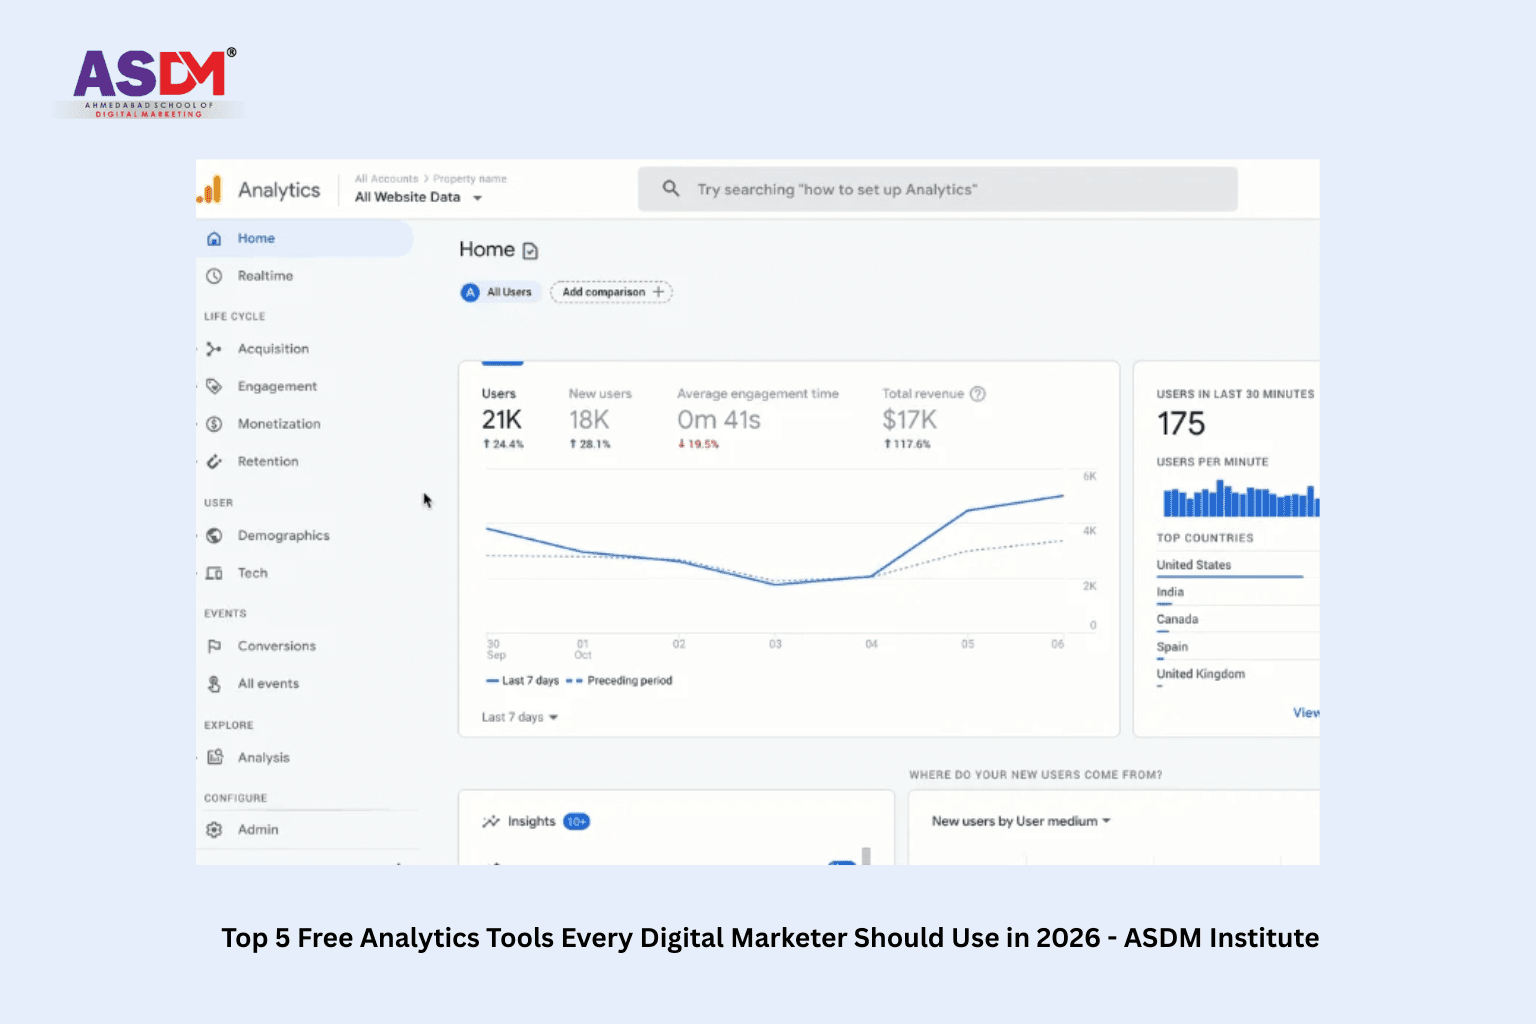
Task: Click the Spain country row
Action: coord(1238,647)
